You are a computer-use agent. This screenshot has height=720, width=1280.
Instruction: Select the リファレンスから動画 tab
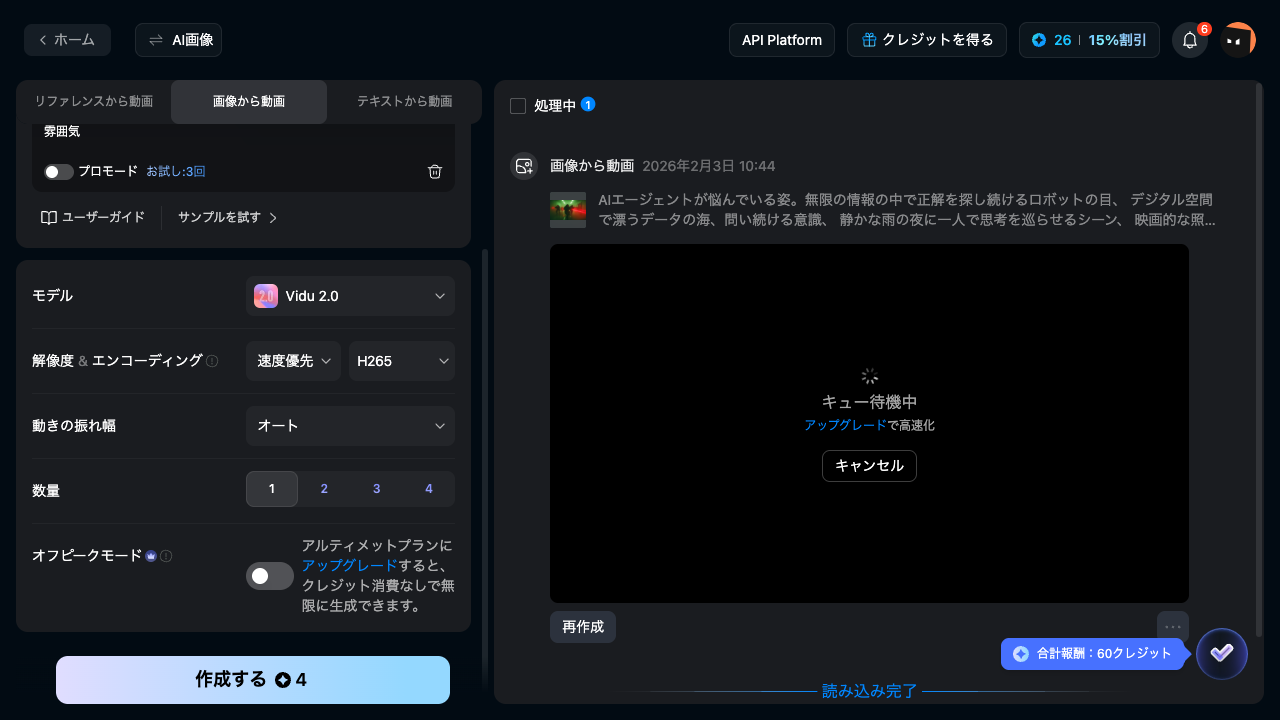tap(92, 101)
